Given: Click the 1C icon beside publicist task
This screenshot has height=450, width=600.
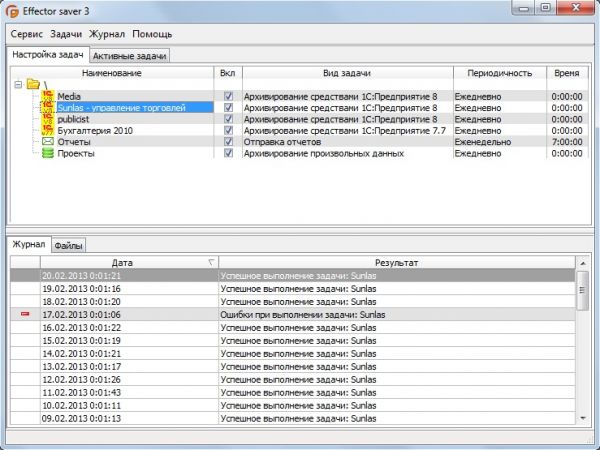Looking at the screenshot, I should pyautogui.click(x=48, y=119).
